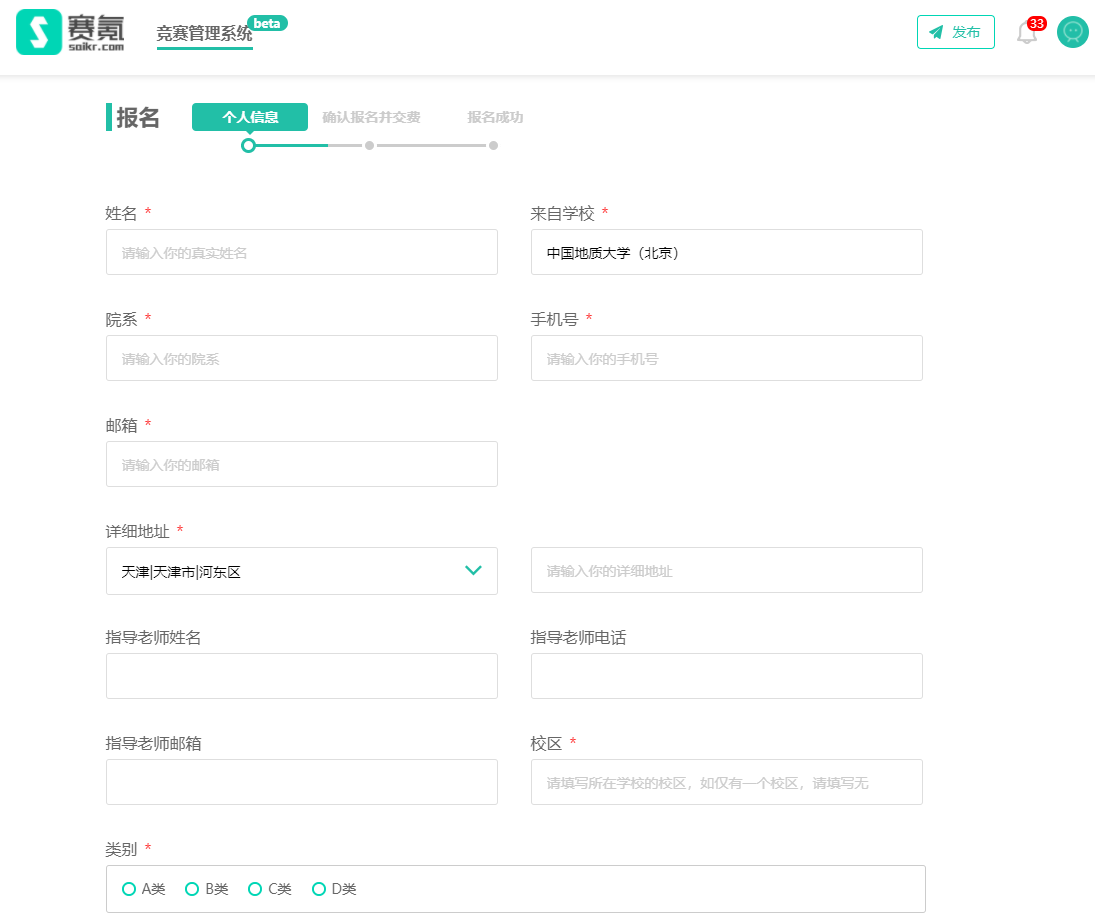Focus the 姓名 real name input
Image resolution: width=1095 pixels, height=924 pixels.
(301, 252)
